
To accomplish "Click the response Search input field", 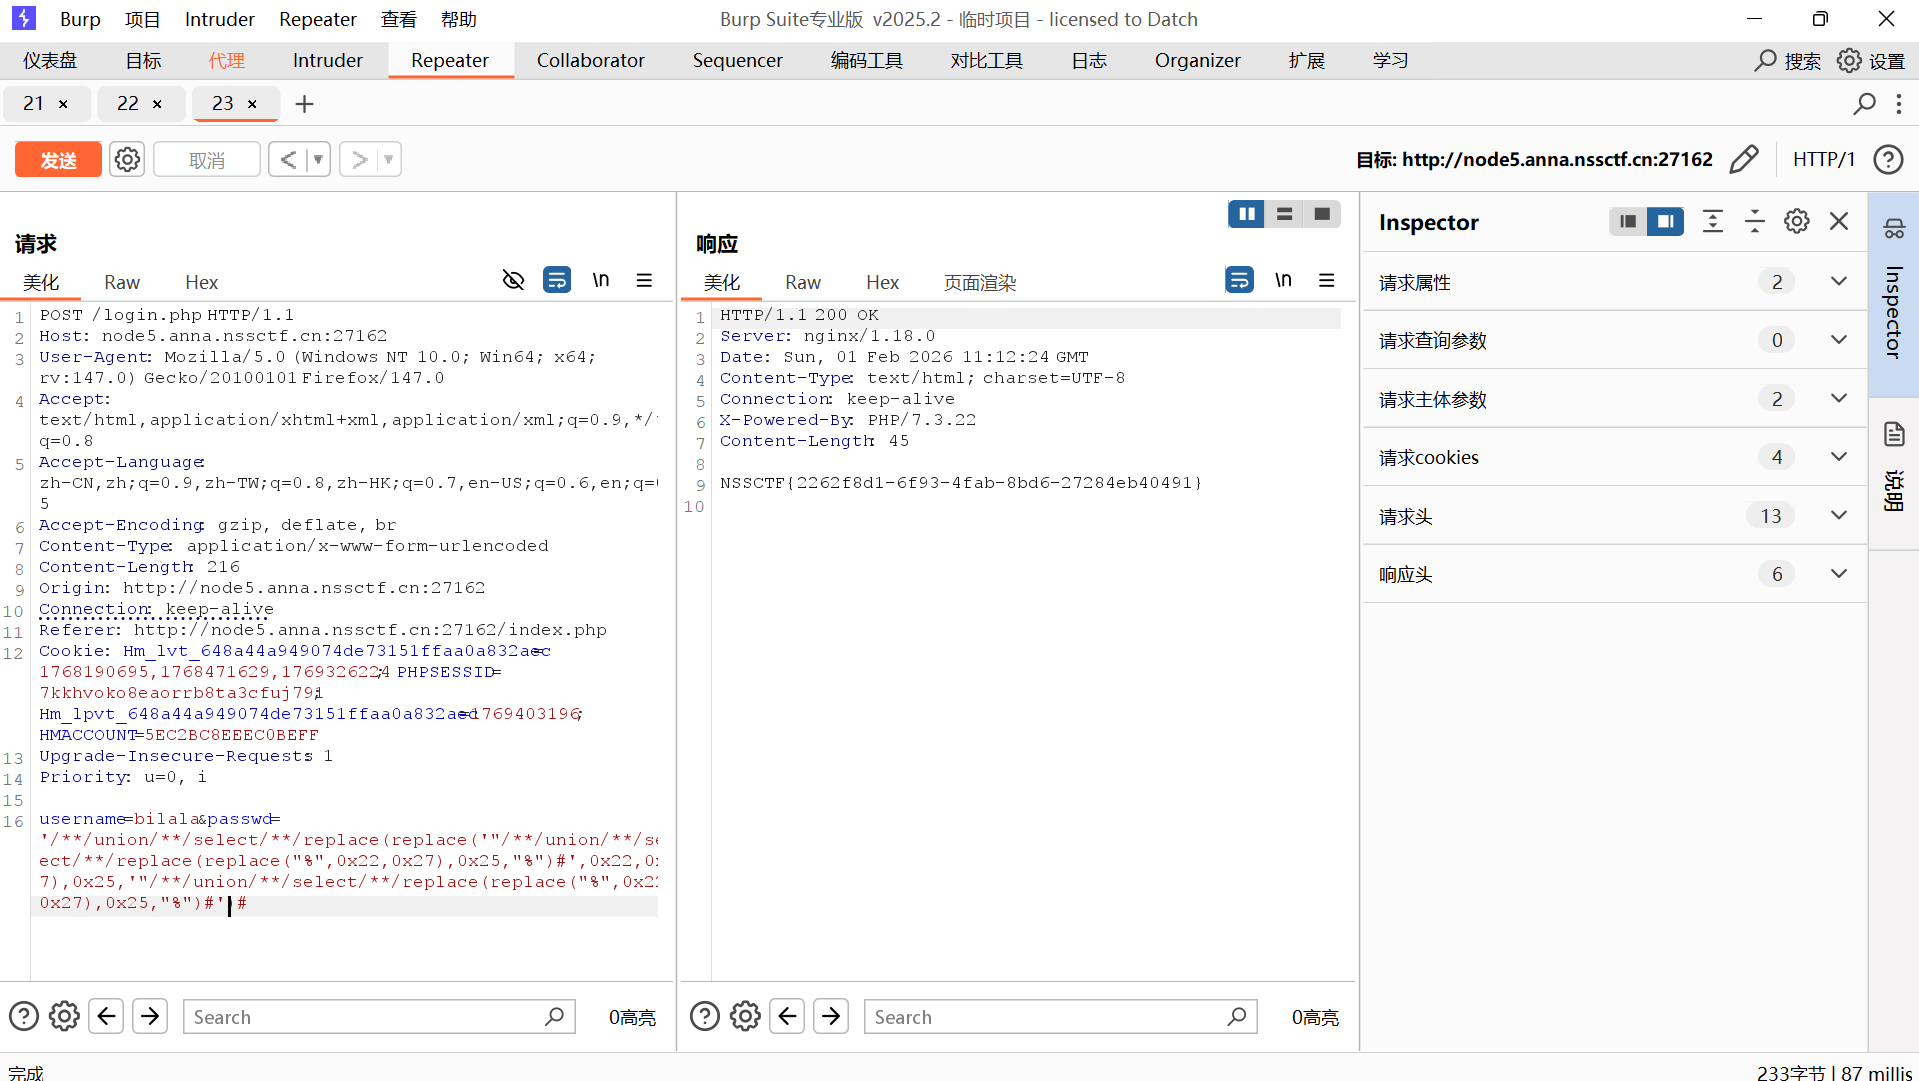I will point(1060,1017).
